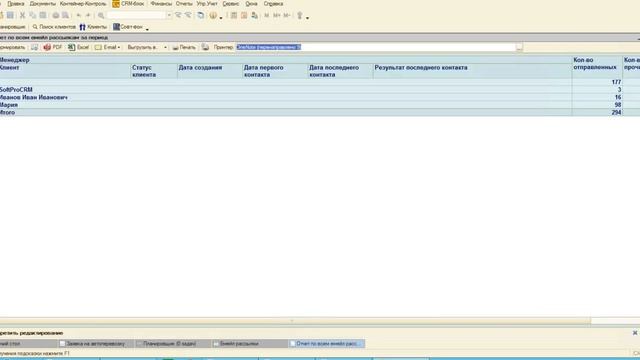
Task: Click the Принтер name input field
Action: [x=376, y=47]
